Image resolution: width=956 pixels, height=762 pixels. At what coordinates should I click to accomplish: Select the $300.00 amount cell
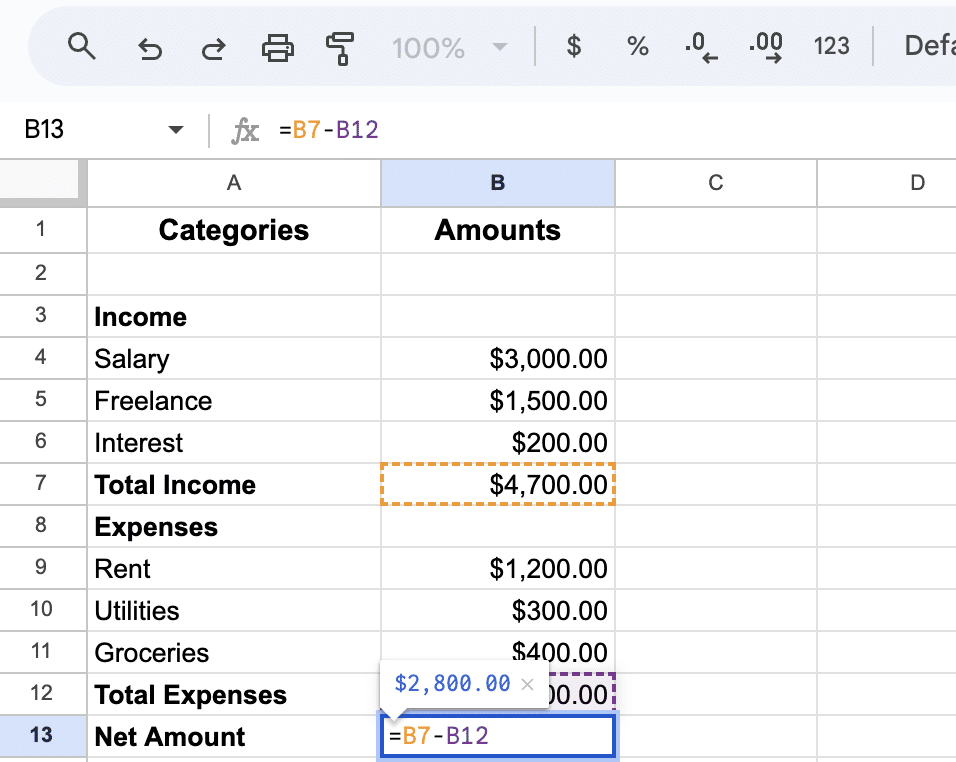click(498, 610)
